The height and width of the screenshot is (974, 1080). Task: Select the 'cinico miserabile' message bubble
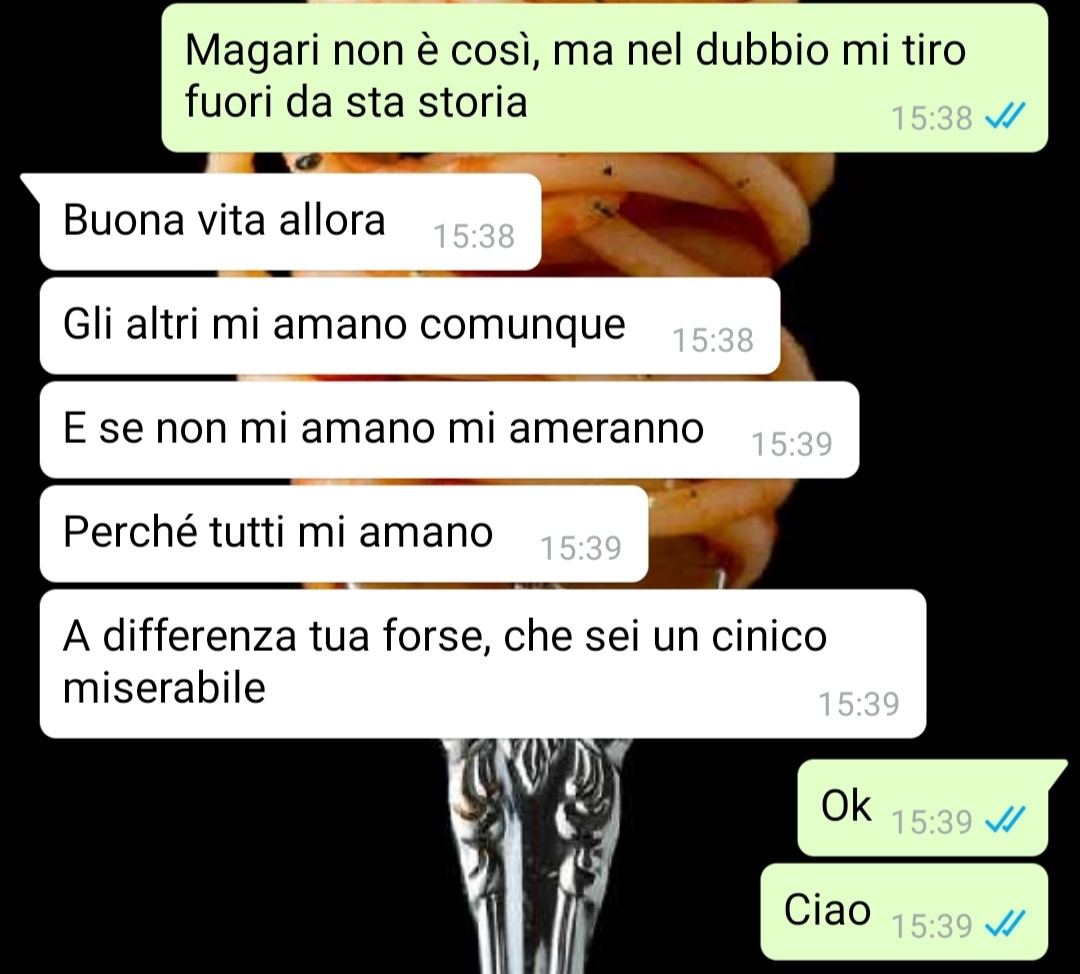click(483, 664)
